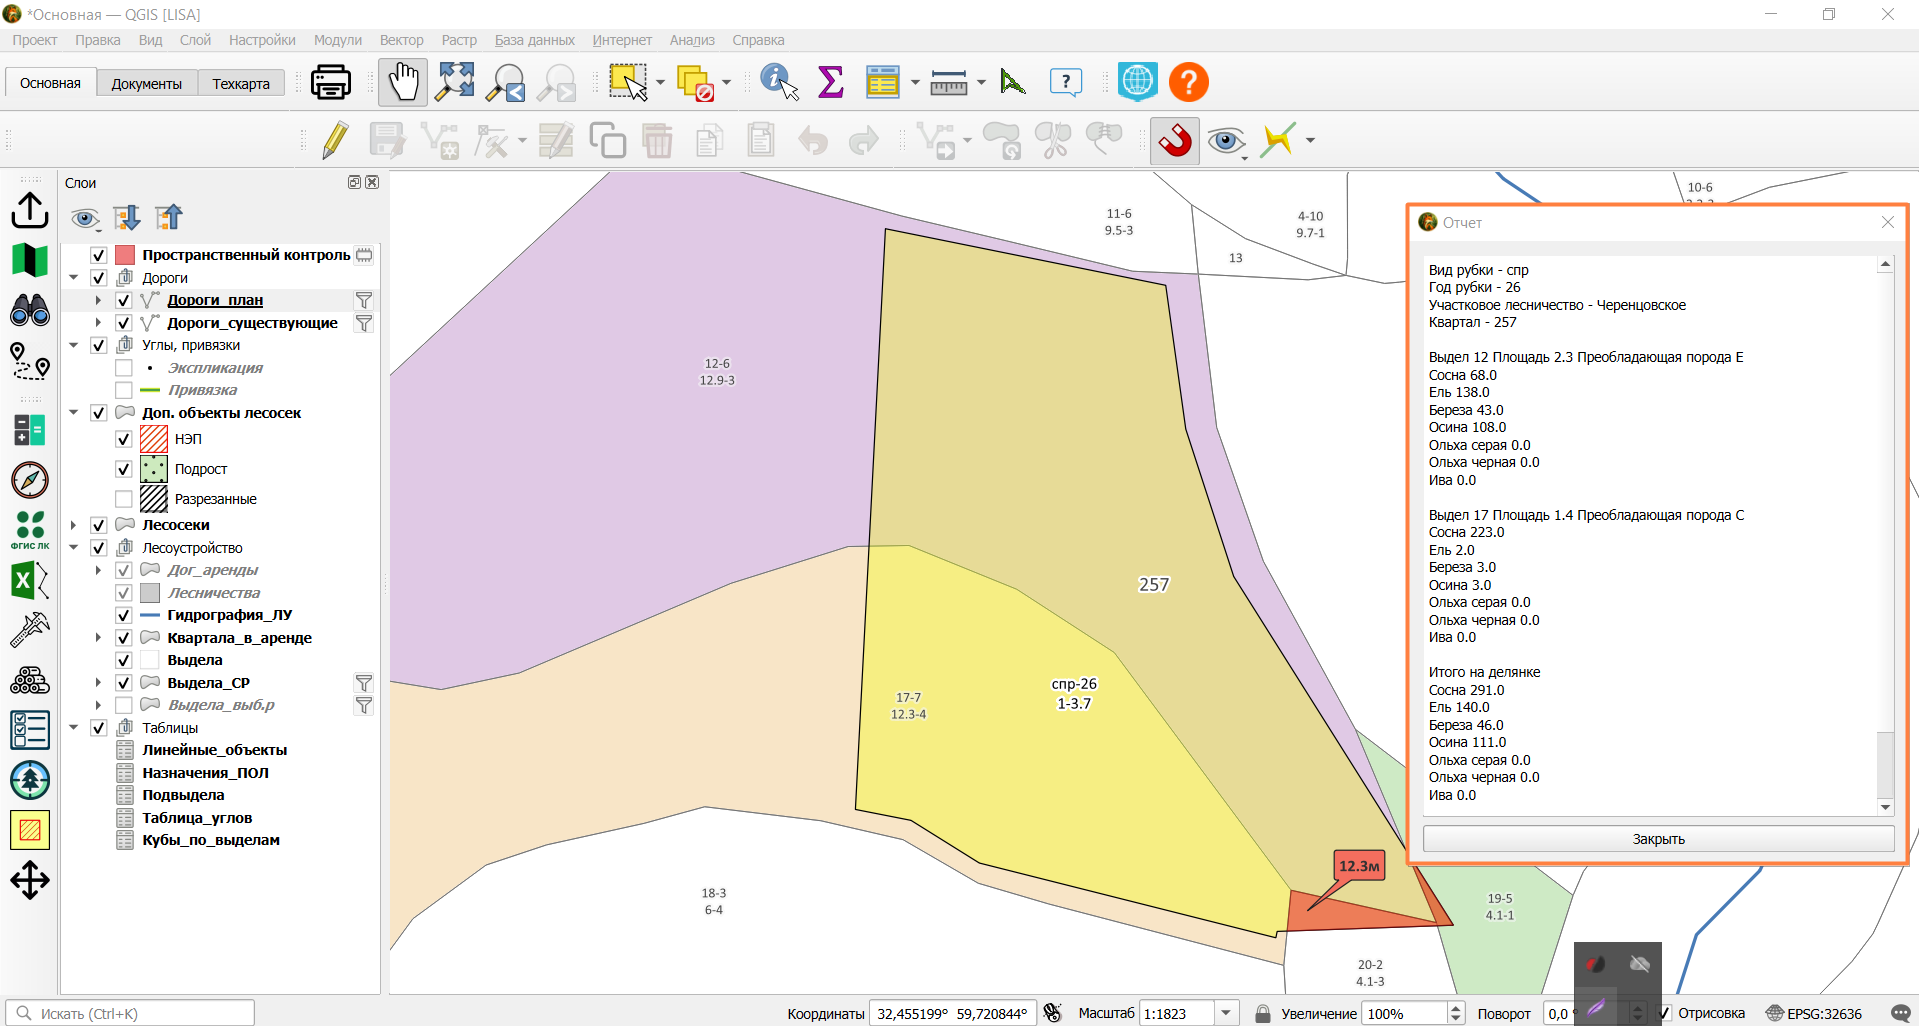Click the Print layout printer icon
The image size is (1919, 1026).
[x=331, y=82]
